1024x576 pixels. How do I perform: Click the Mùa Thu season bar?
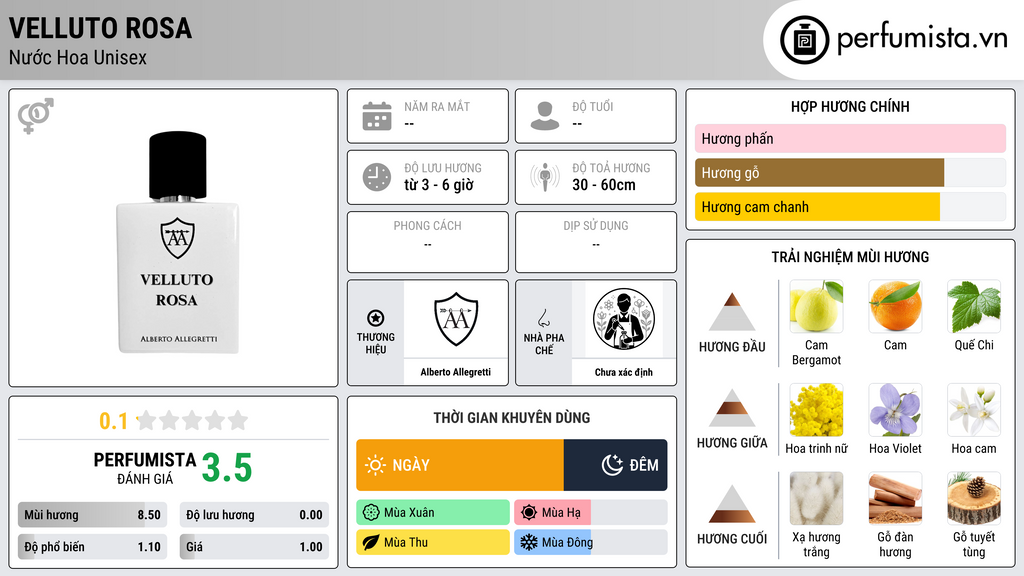433,542
